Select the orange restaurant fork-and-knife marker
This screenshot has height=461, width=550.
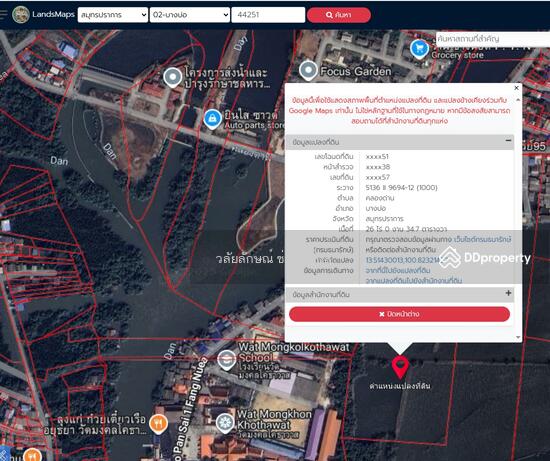(x=158, y=423)
